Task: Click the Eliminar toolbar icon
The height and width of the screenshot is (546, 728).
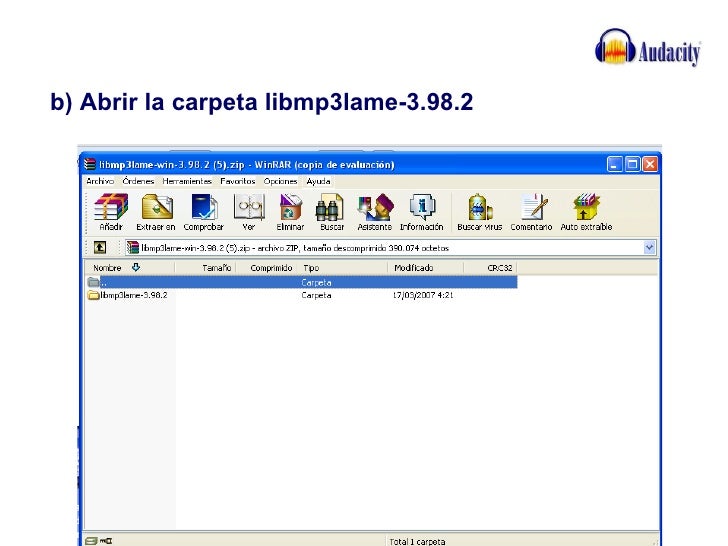Action: coord(290,207)
